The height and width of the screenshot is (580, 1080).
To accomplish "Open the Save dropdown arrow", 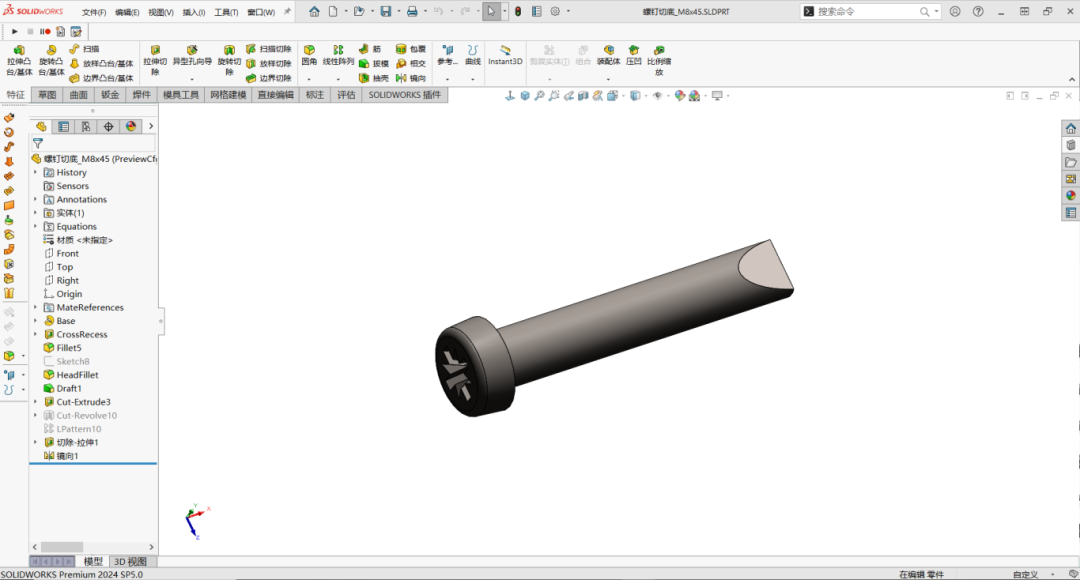I will coord(398,12).
